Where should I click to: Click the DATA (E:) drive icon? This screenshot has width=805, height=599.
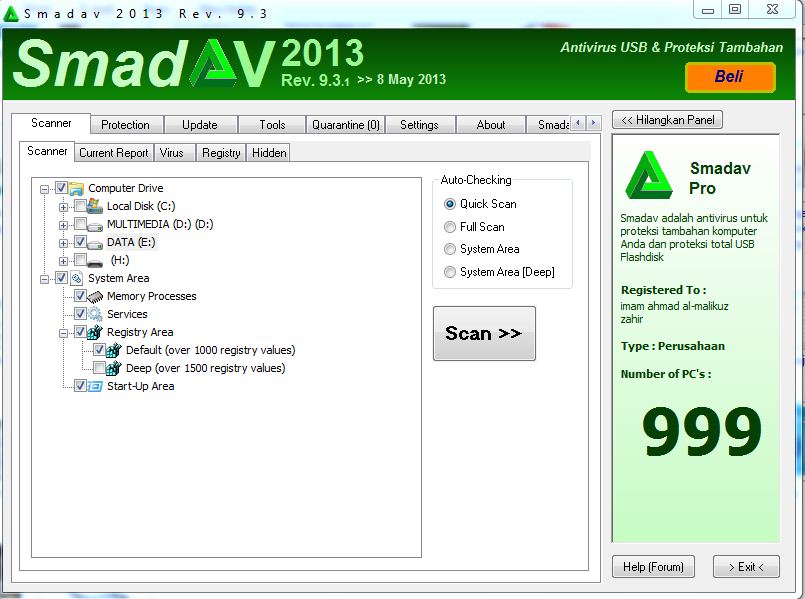point(94,243)
